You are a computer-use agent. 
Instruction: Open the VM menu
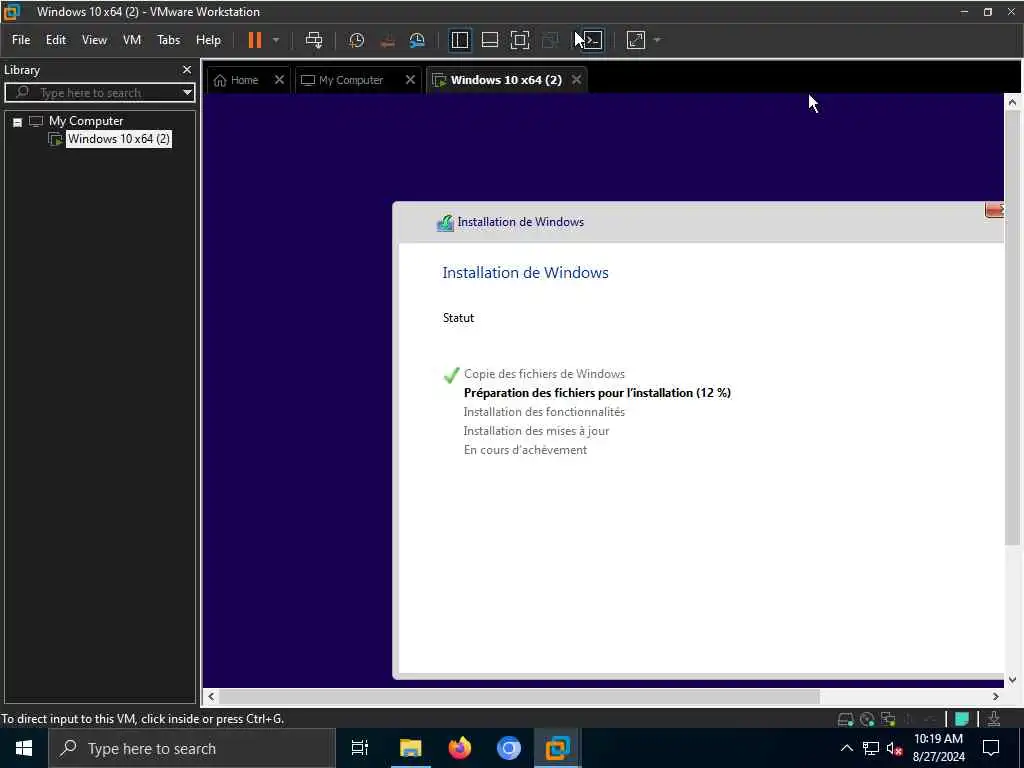(132, 40)
